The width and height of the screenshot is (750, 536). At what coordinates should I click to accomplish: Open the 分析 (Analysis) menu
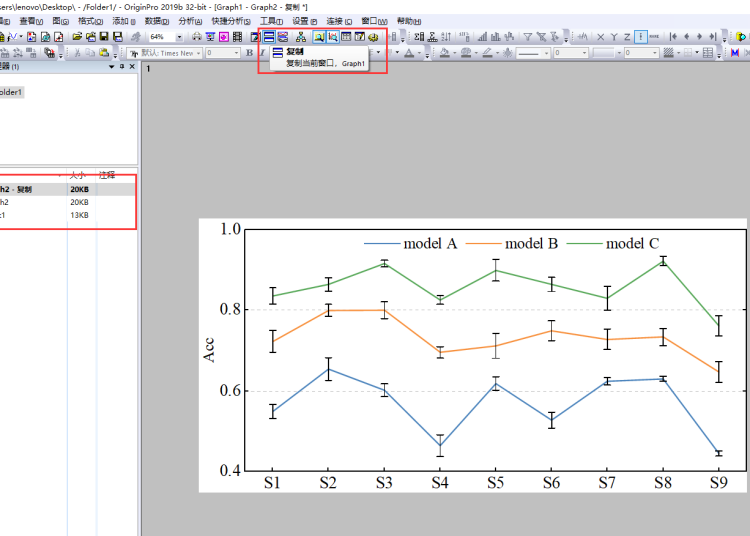(x=190, y=22)
